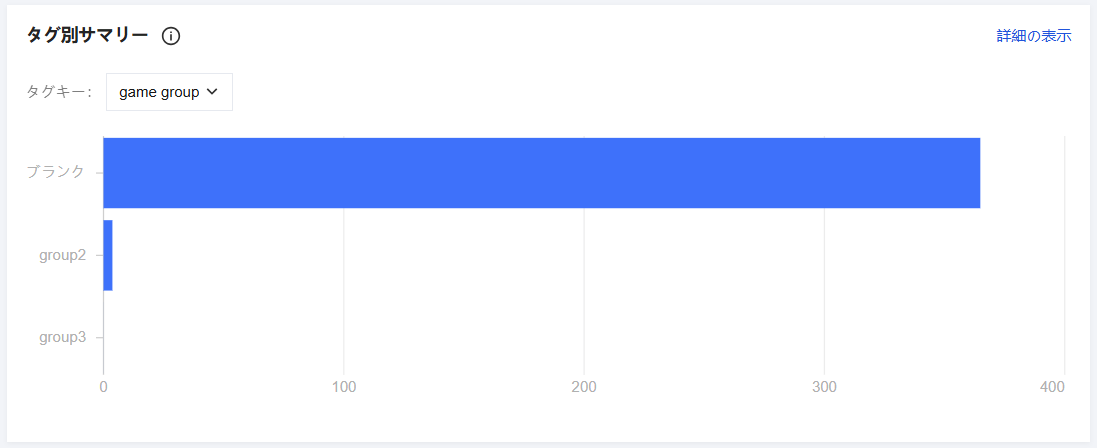Screen dimensions: 1097x448
Task: Click the タグキー: field label
Action: 59,92
